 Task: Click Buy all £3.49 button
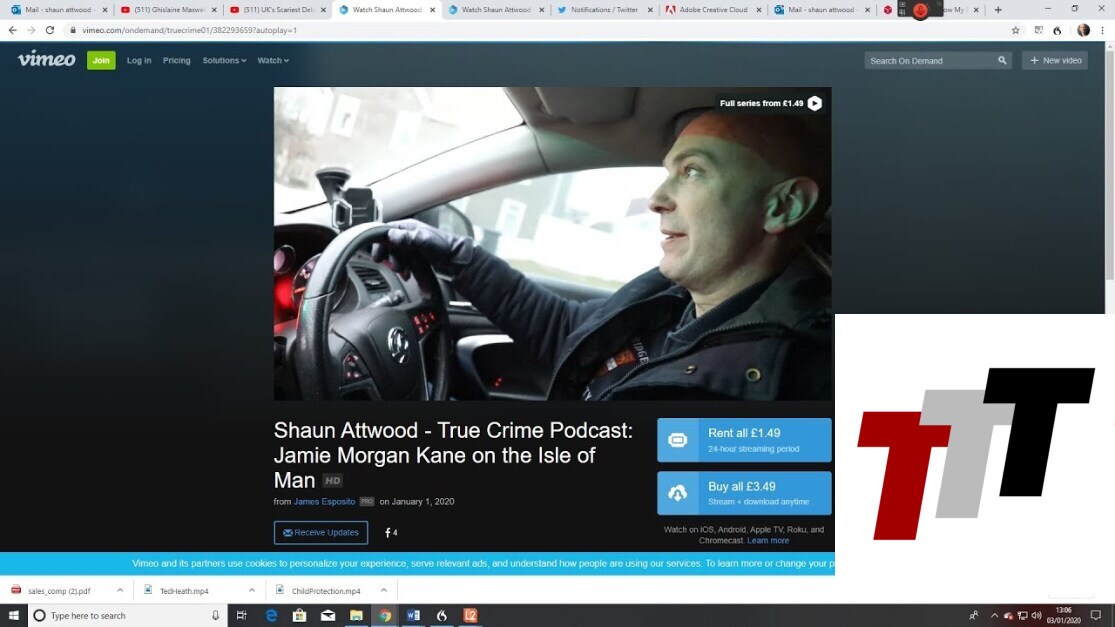click(x=744, y=493)
